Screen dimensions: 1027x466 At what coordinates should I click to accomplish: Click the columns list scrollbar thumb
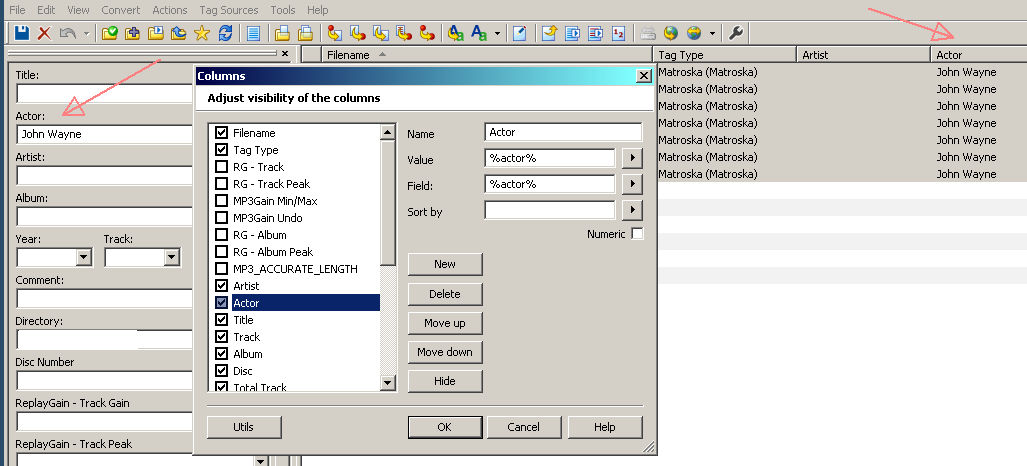coord(388,203)
